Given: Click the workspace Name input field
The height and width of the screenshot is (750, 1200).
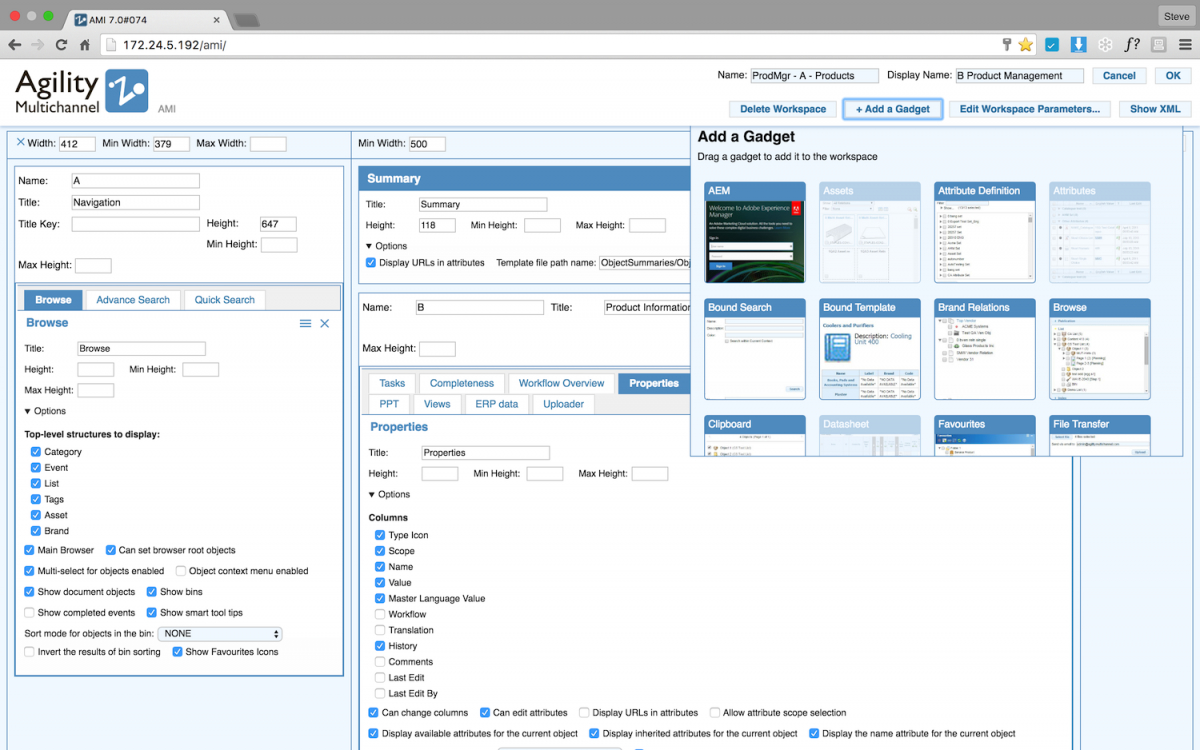Looking at the screenshot, I should (x=812, y=75).
